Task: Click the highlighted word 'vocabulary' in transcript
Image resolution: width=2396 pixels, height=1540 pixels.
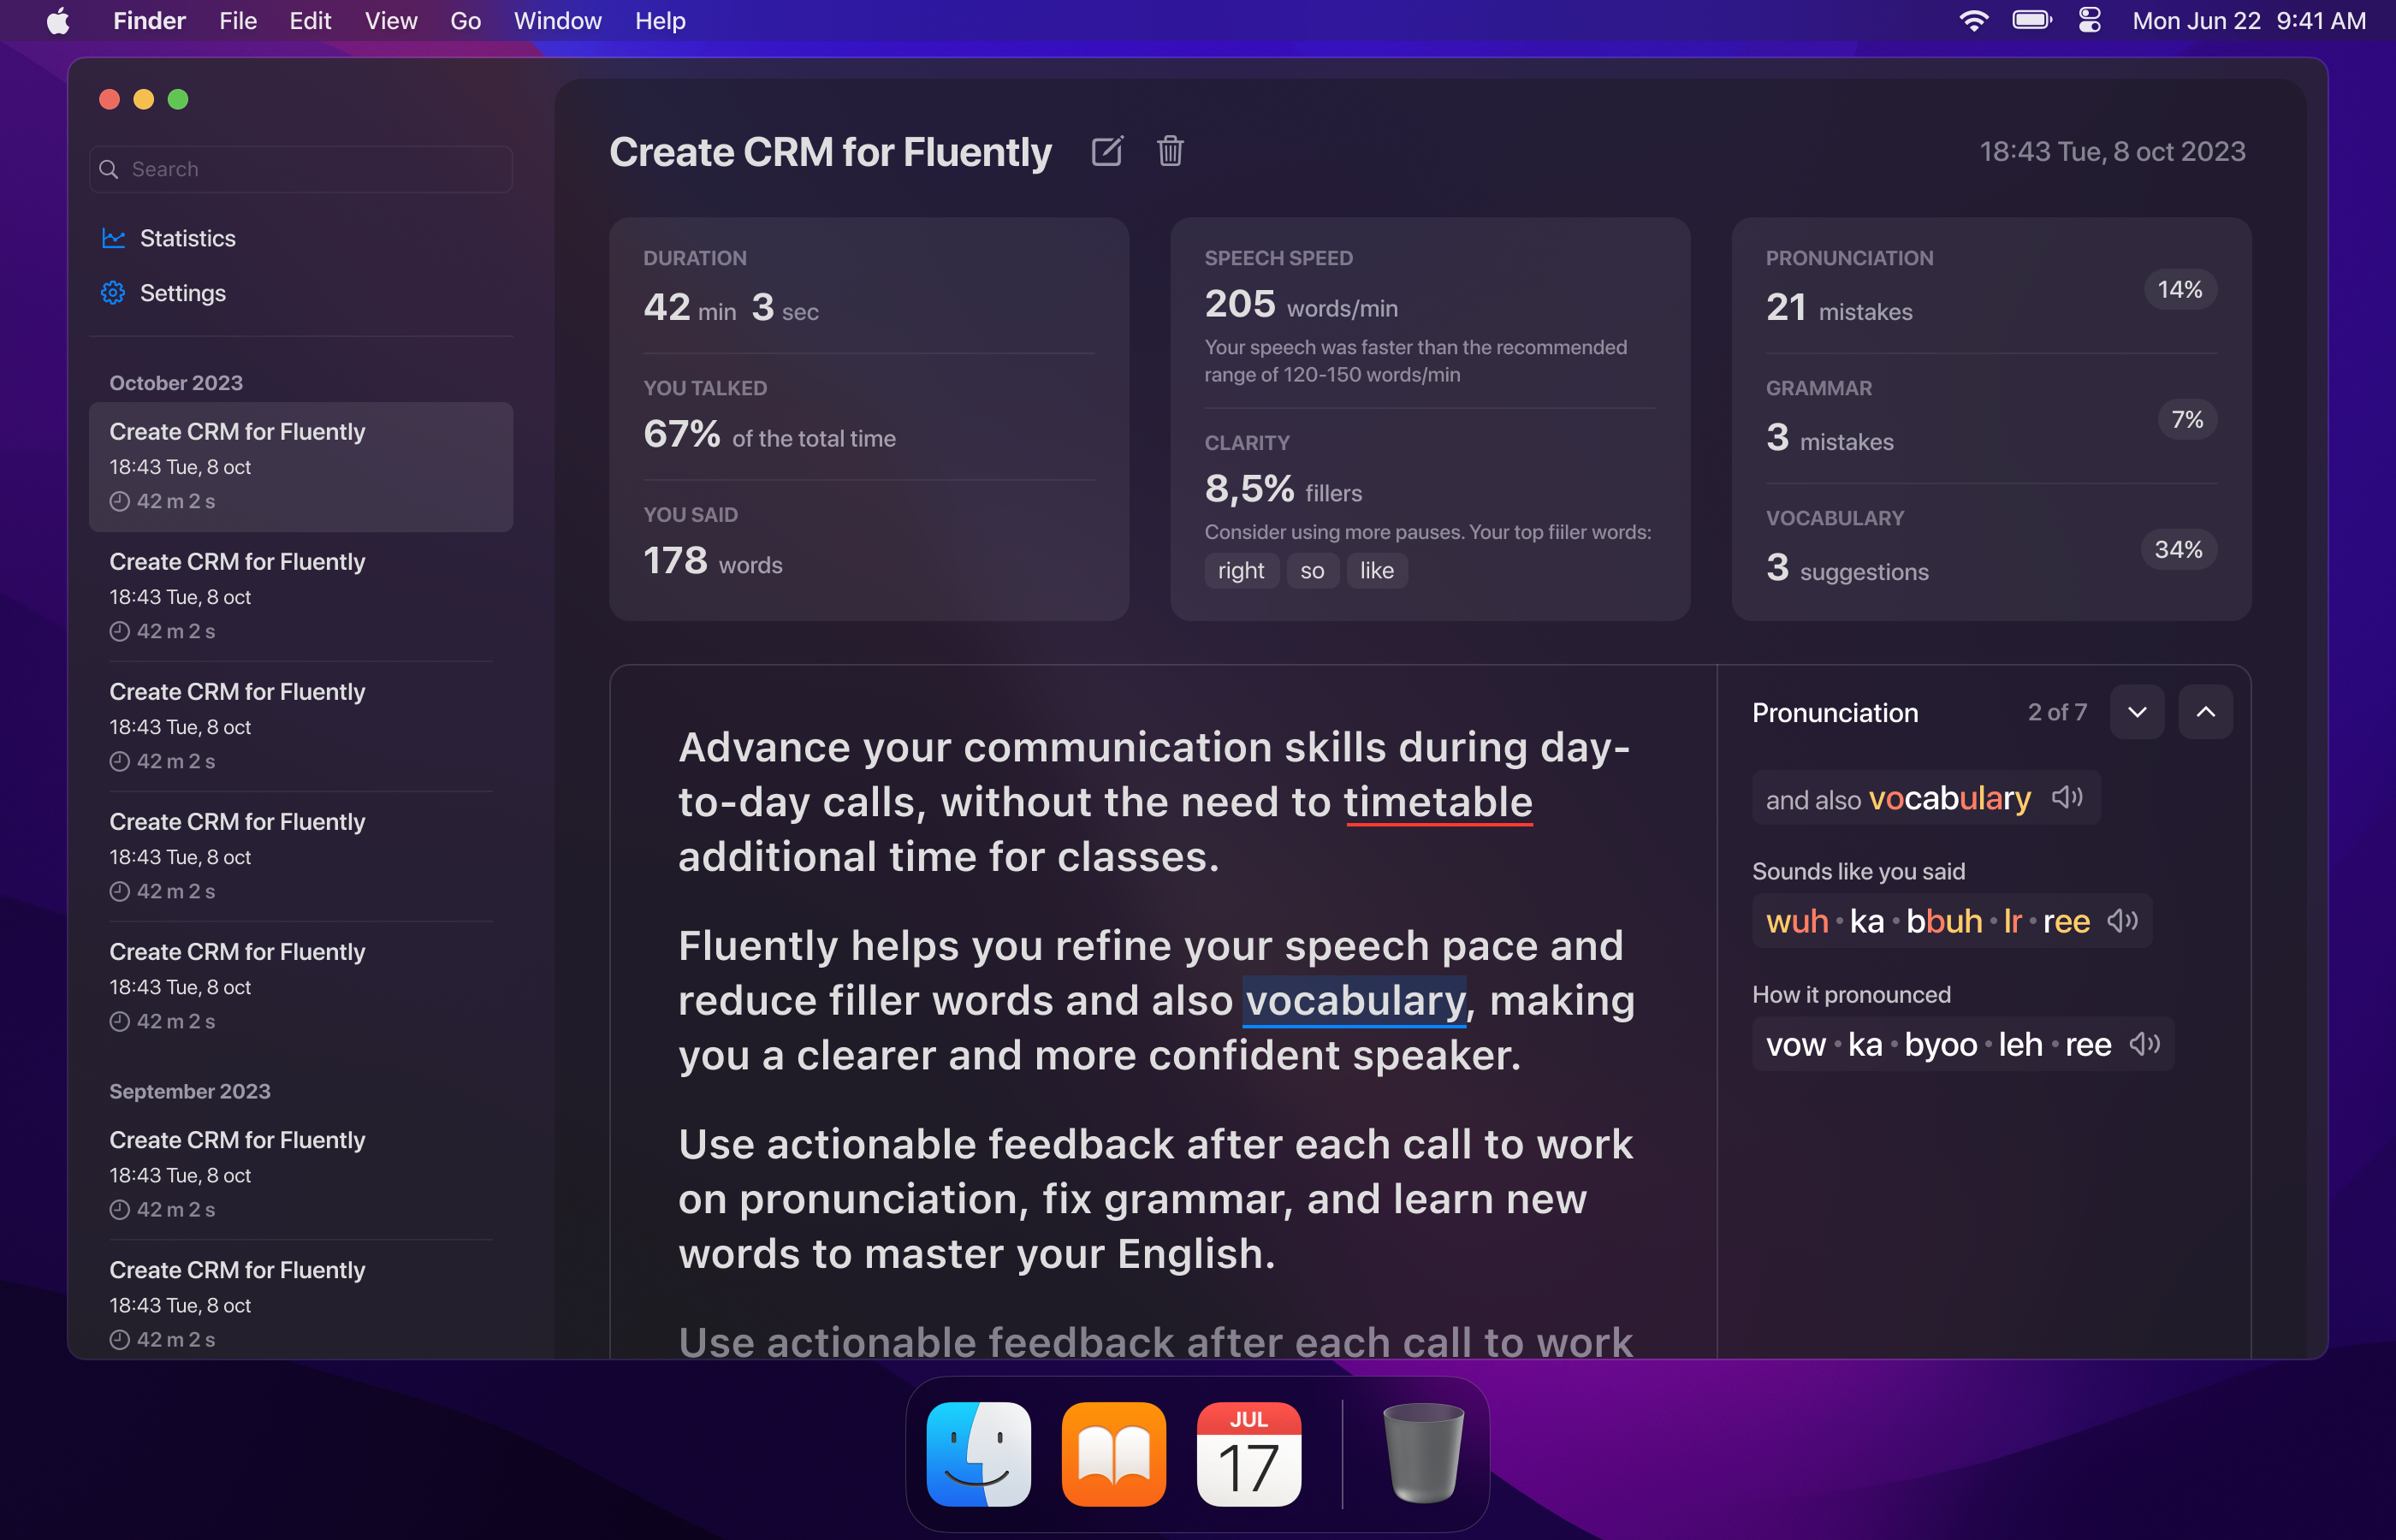Action: [1355, 1001]
